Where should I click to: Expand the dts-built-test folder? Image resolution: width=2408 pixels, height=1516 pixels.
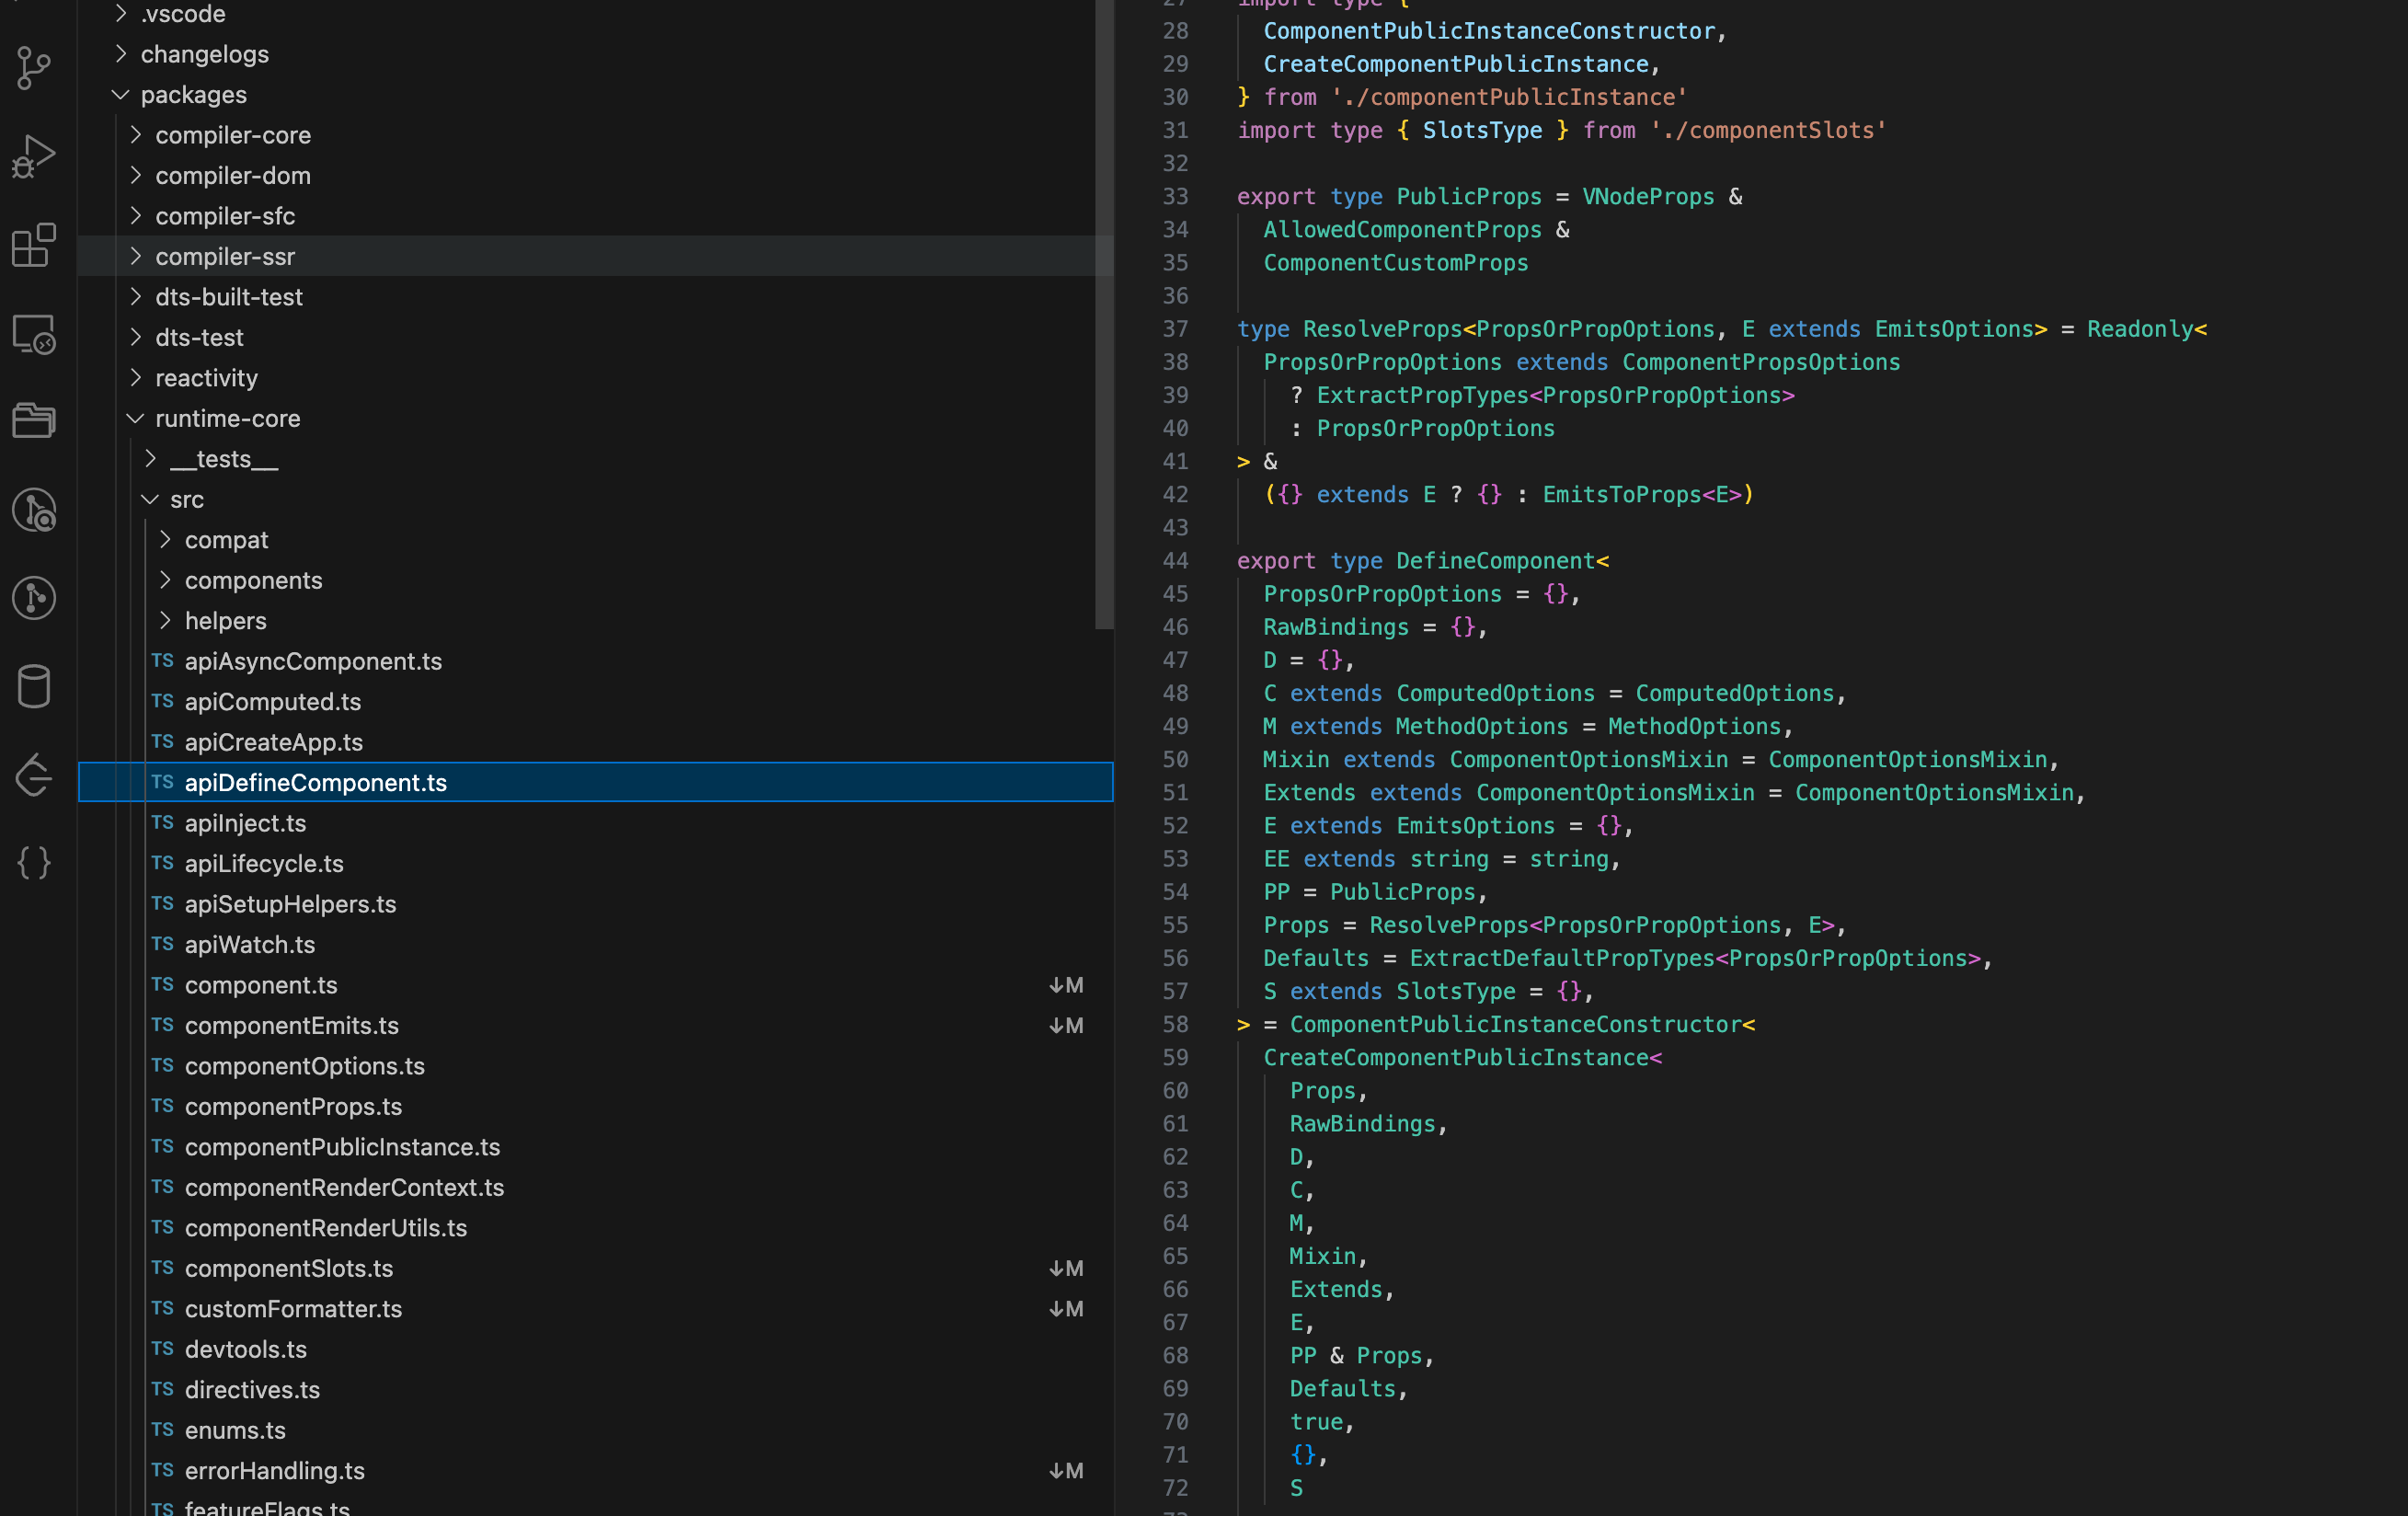[x=136, y=297]
